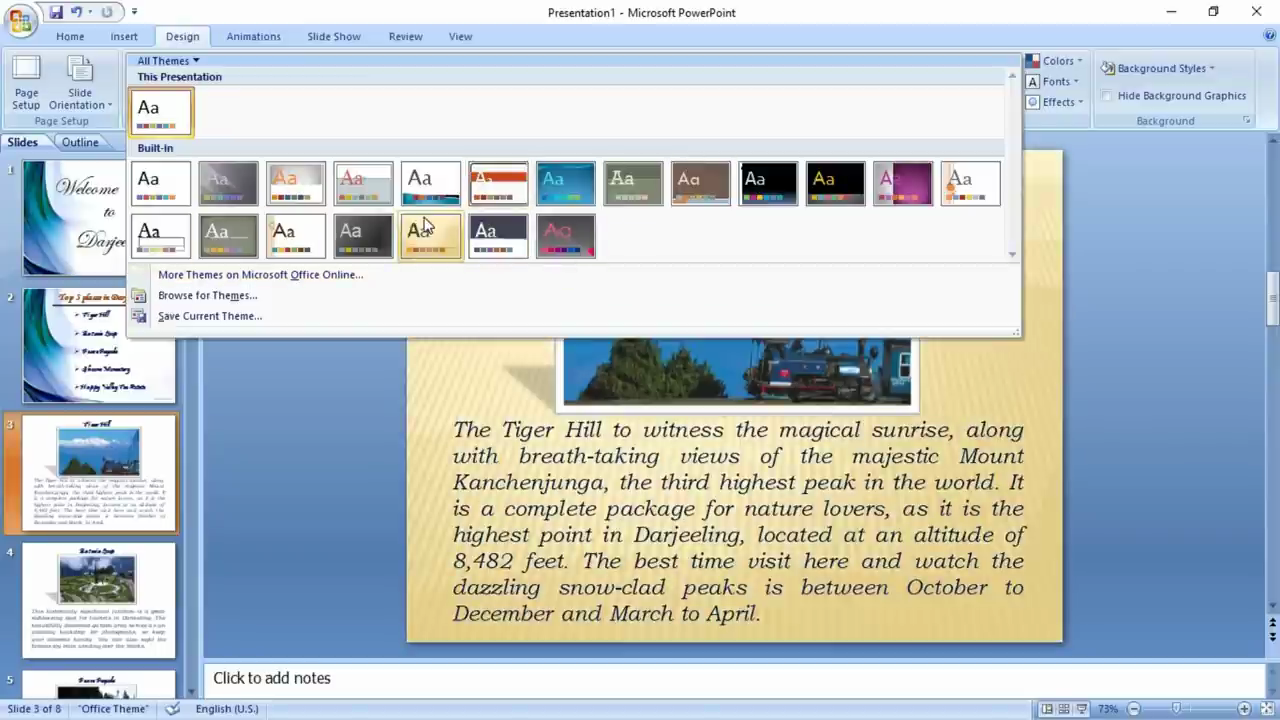Open the Home ribbon tab

pos(70,36)
